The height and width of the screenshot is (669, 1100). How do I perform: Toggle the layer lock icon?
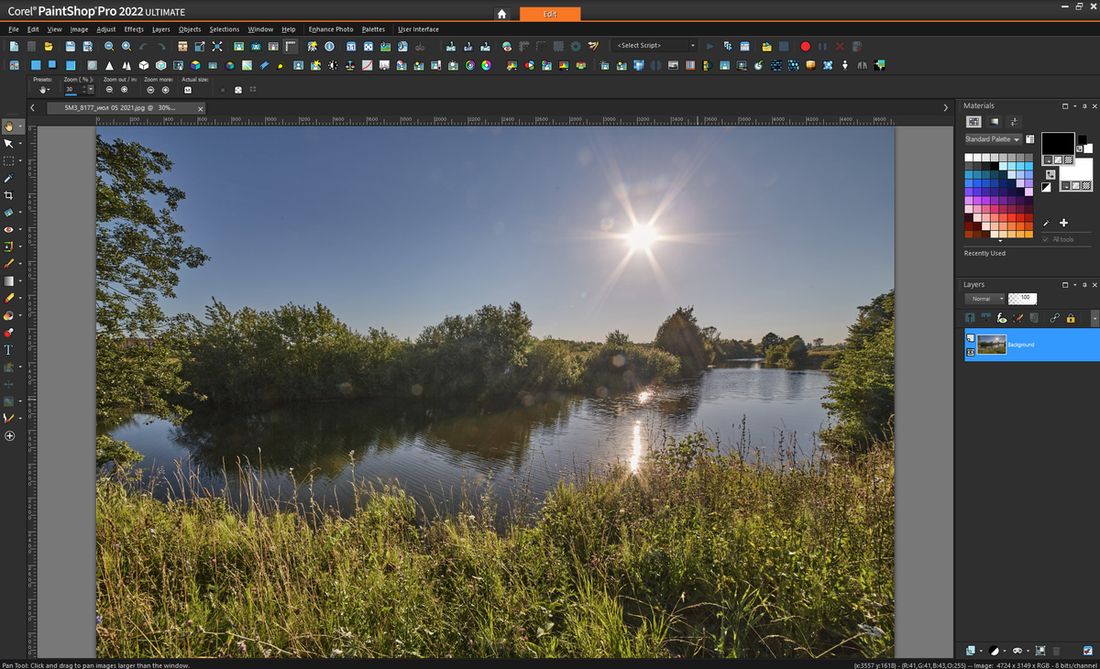(x=1071, y=318)
